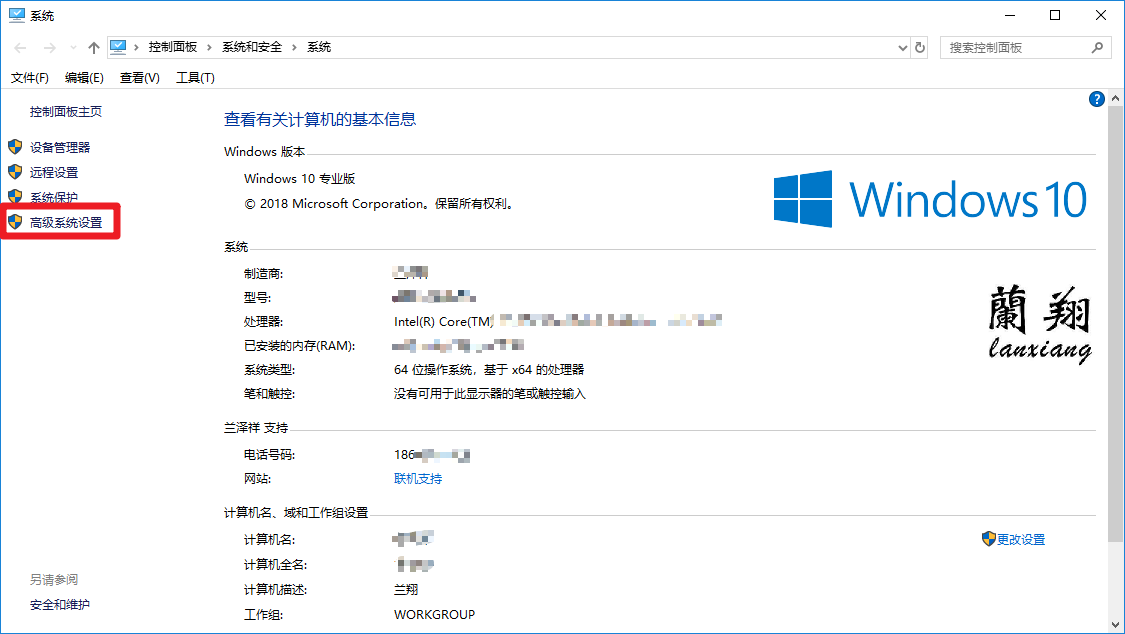1125x634 pixels.
Task: Click the WORKGROUP workgroup value
Action: (435, 615)
